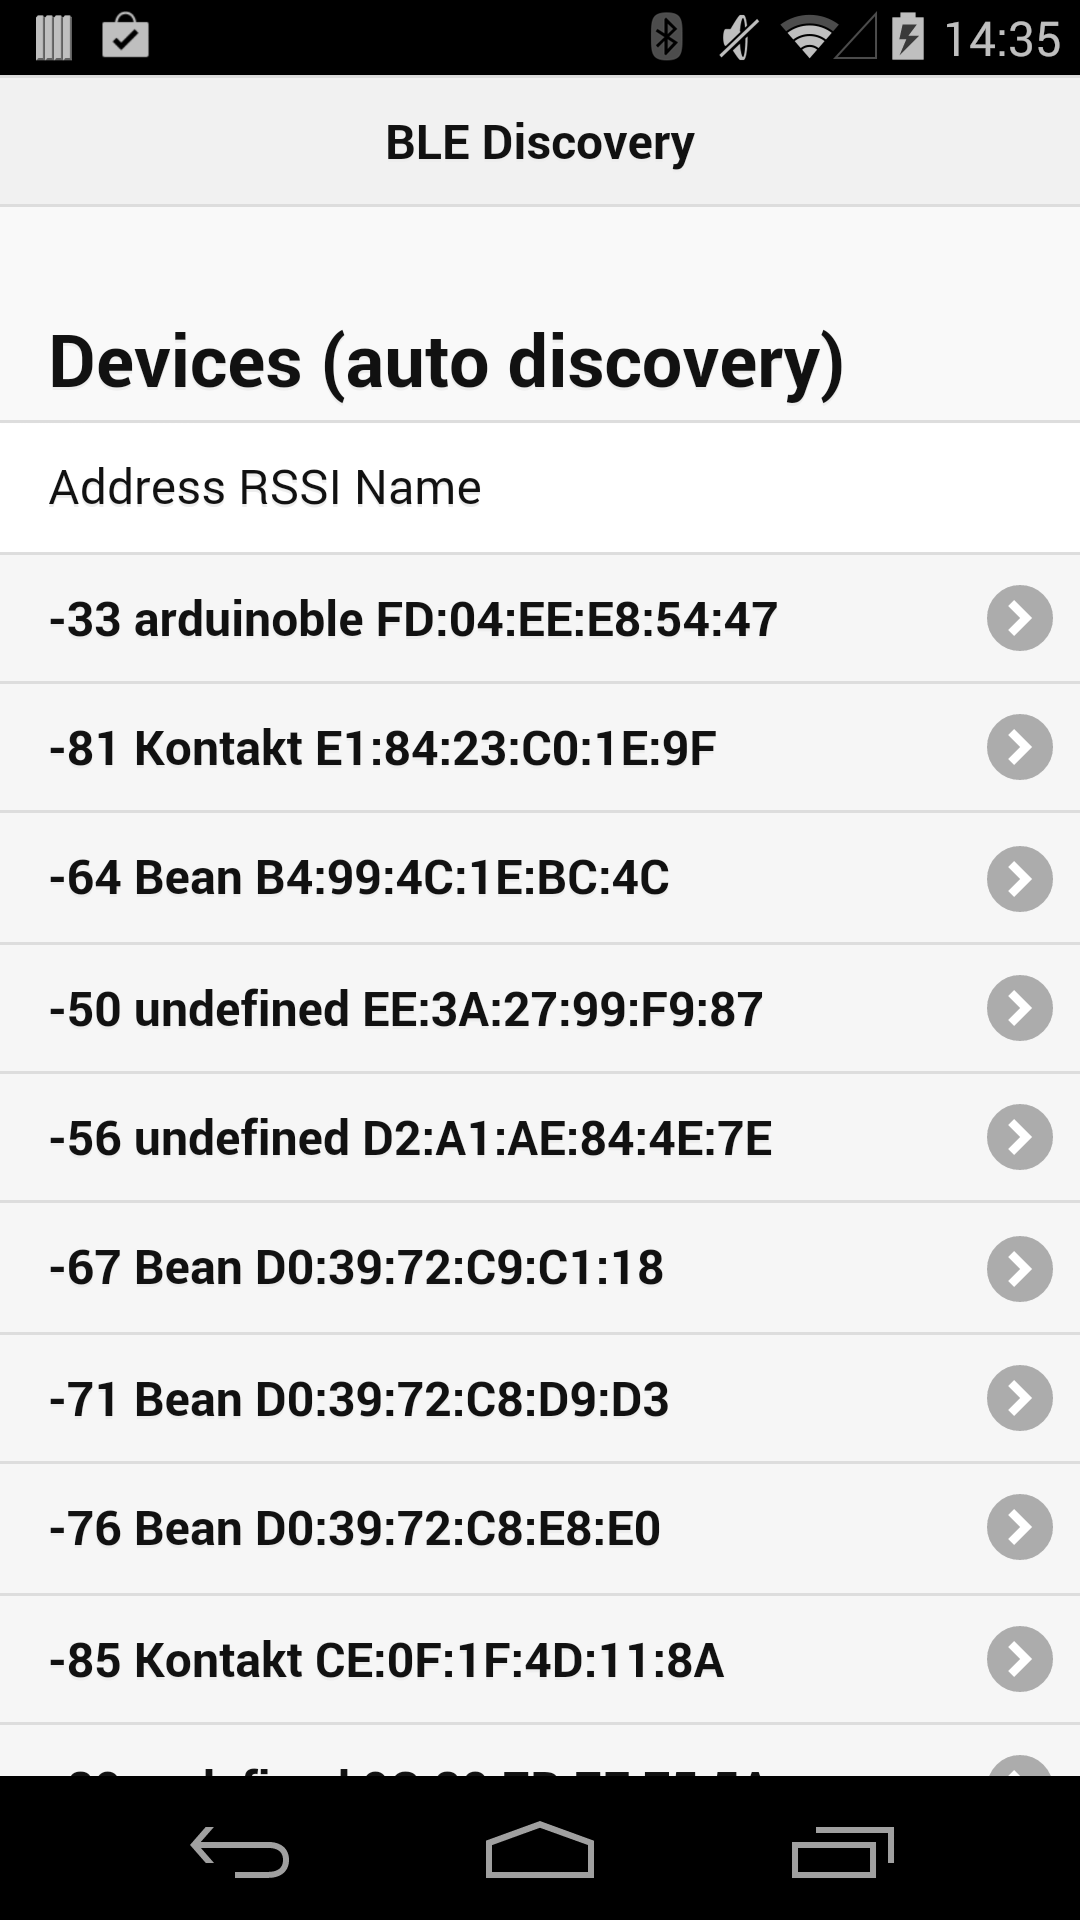Viewport: 1080px width, 1920px height.
Task: Tap the BLE Discovery title bar
Action: coord(540,142)
